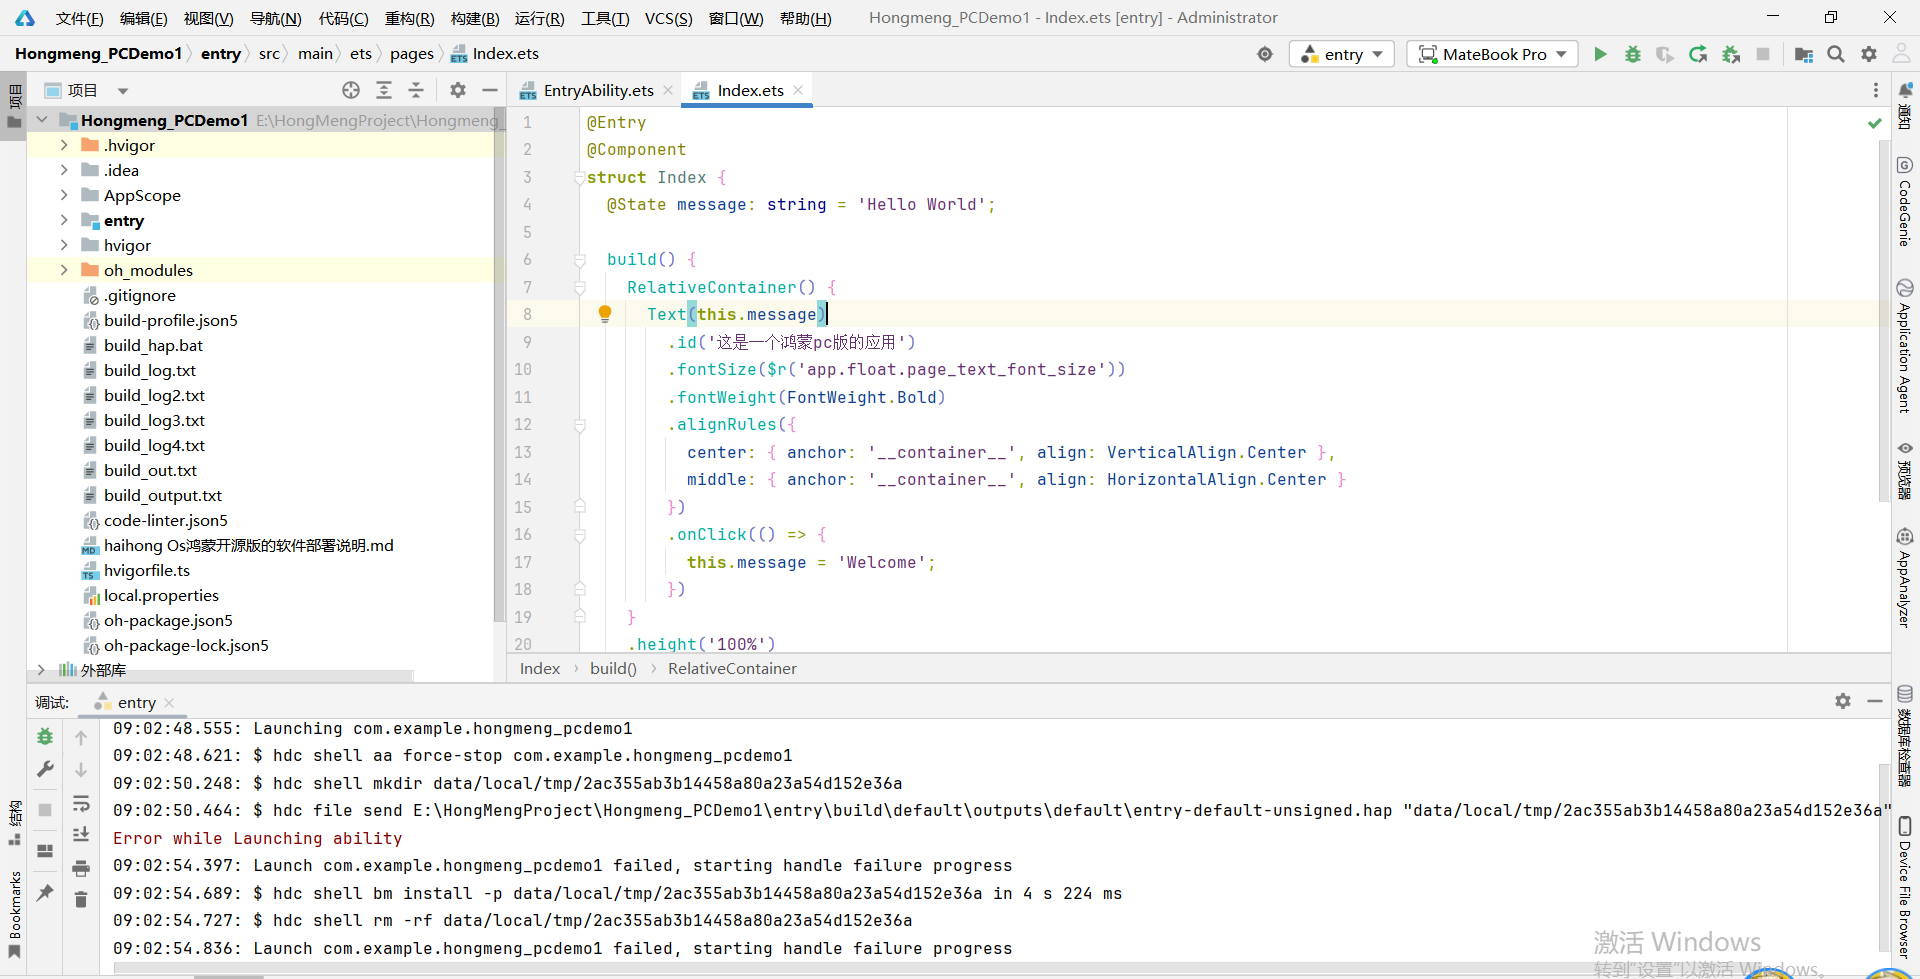Open the project structure icon in main toolbar

(x=1804, y=54)
